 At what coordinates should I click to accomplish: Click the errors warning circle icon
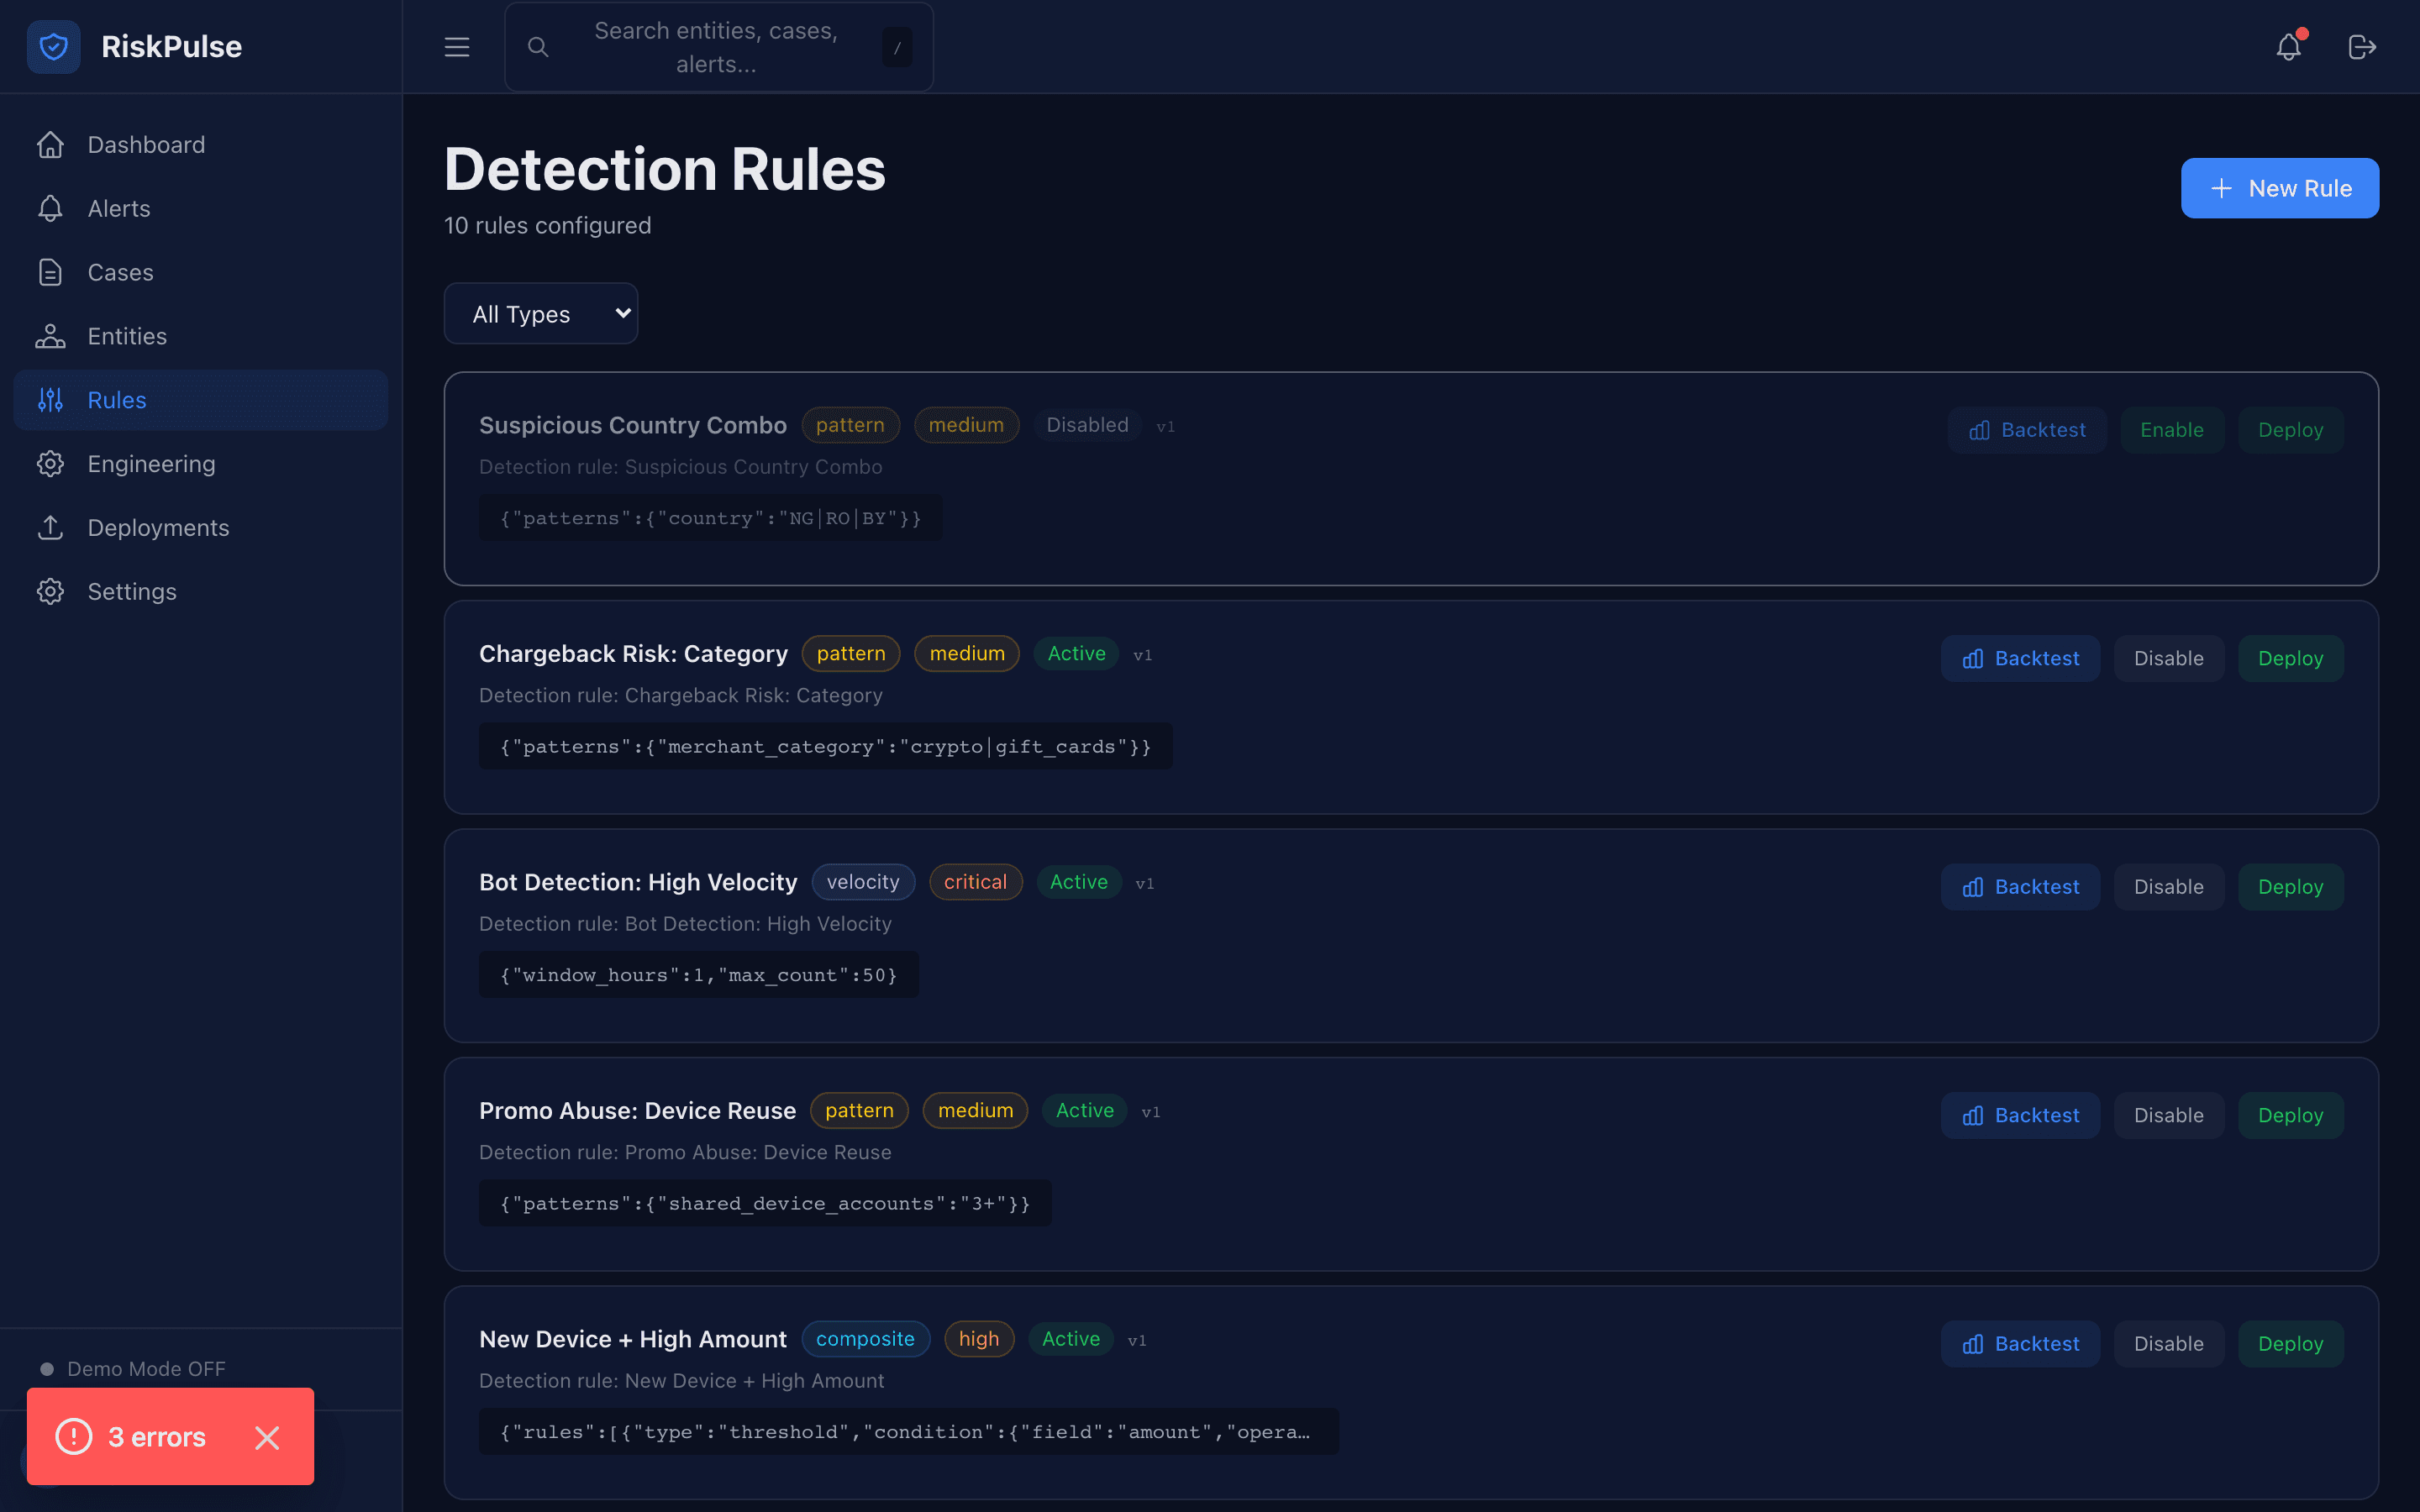coord(74,1437)
